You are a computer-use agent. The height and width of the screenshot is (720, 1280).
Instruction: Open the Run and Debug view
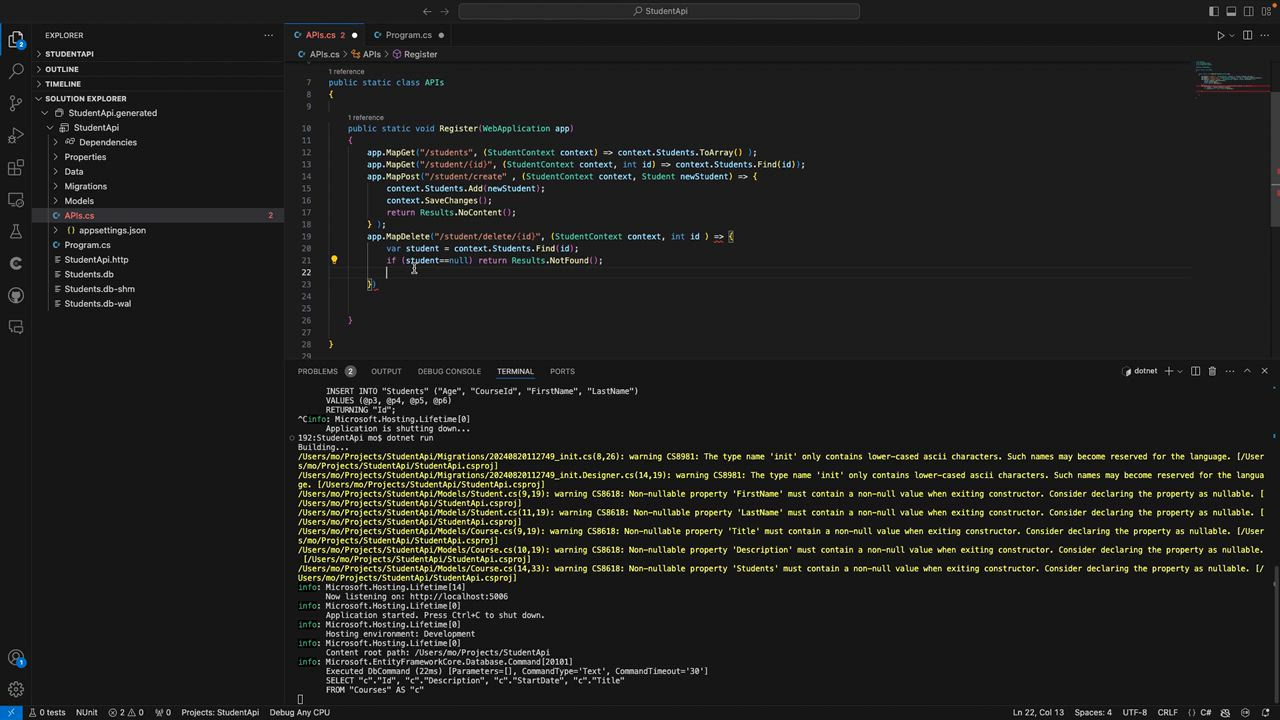click(x=16, y=135)
